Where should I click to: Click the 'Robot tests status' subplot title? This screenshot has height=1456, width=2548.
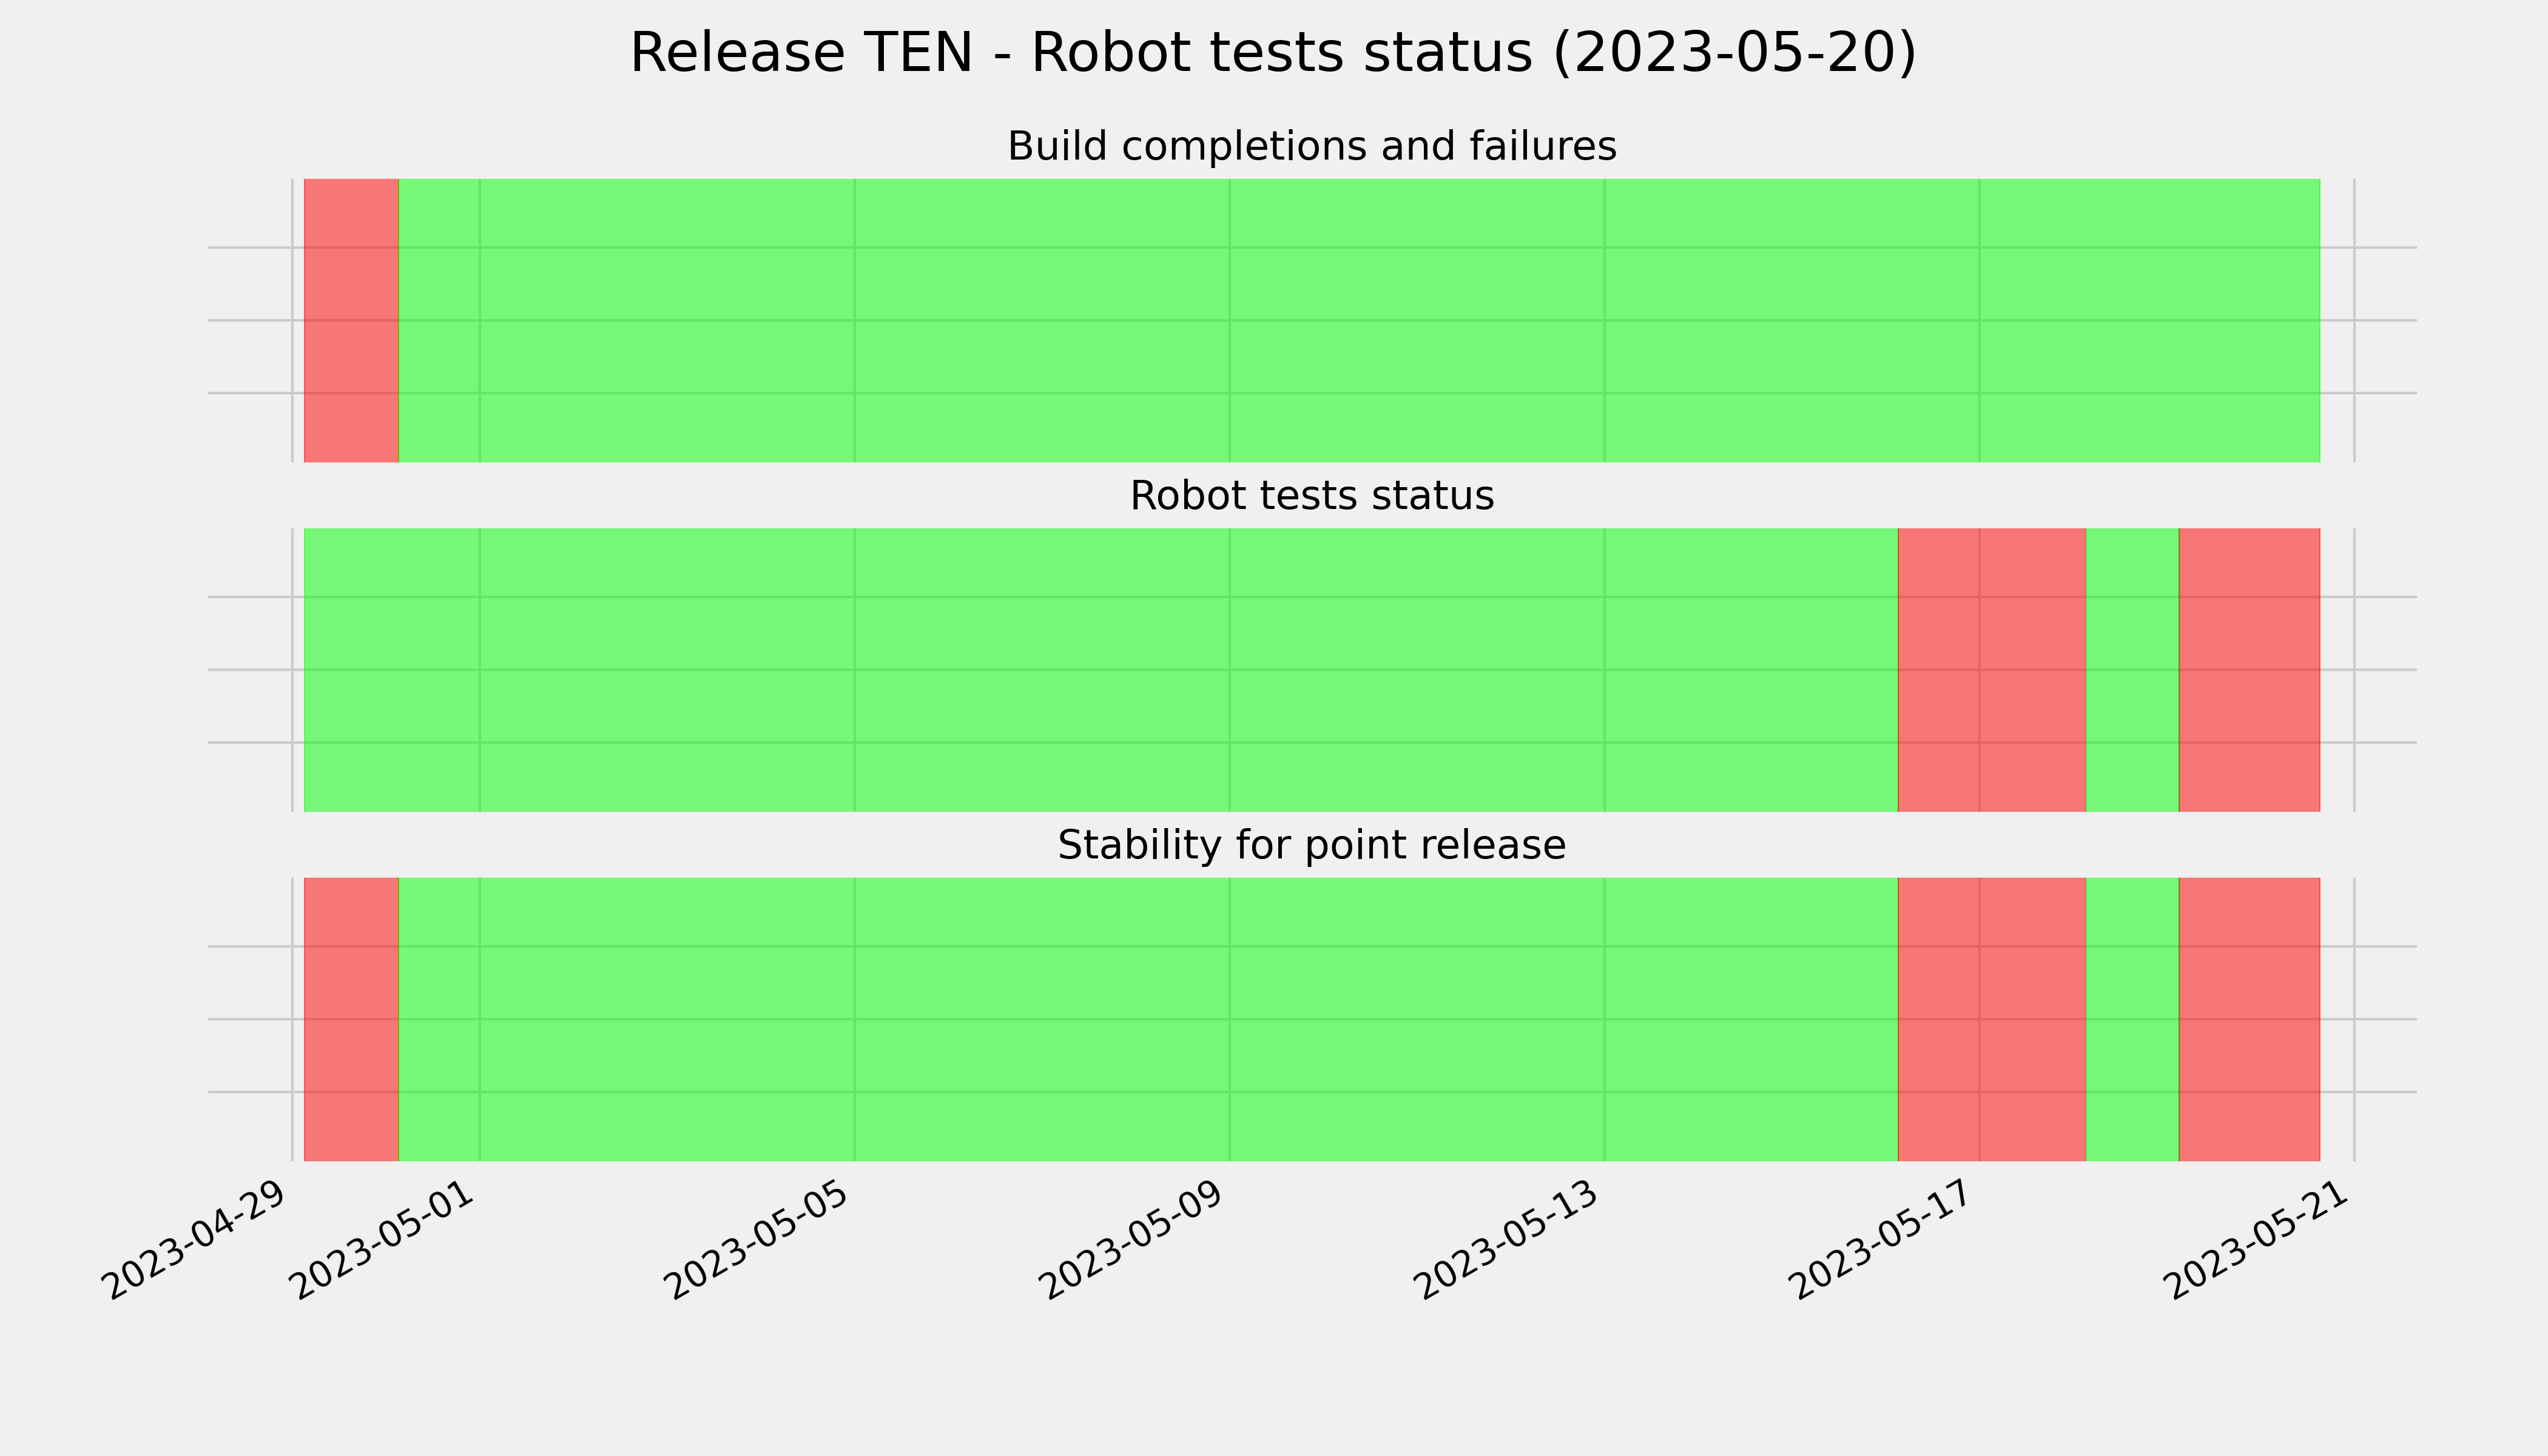(x=1311, y=496)
